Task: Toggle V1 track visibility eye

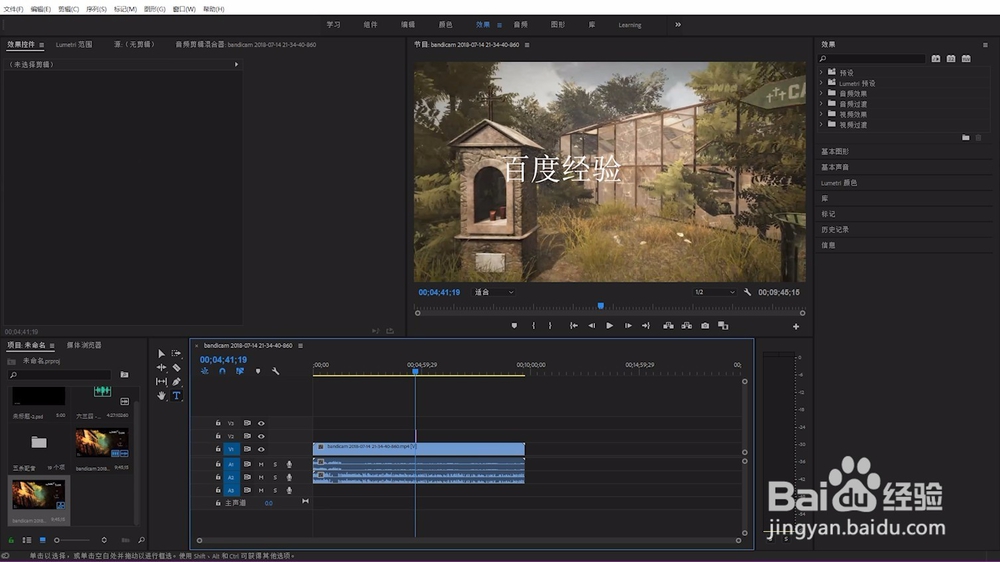Action: point(261,449)
